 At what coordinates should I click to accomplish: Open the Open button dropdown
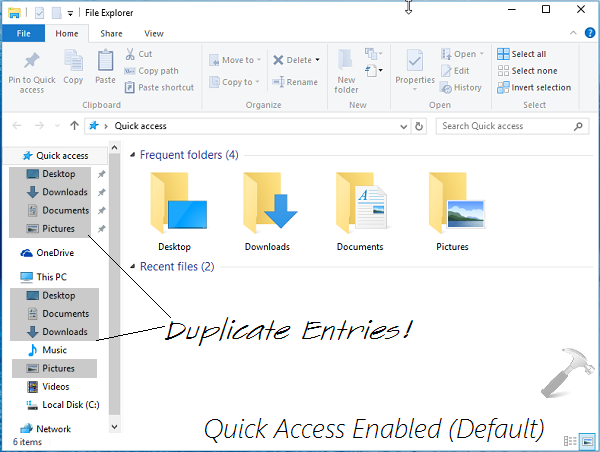click(482, 54)
